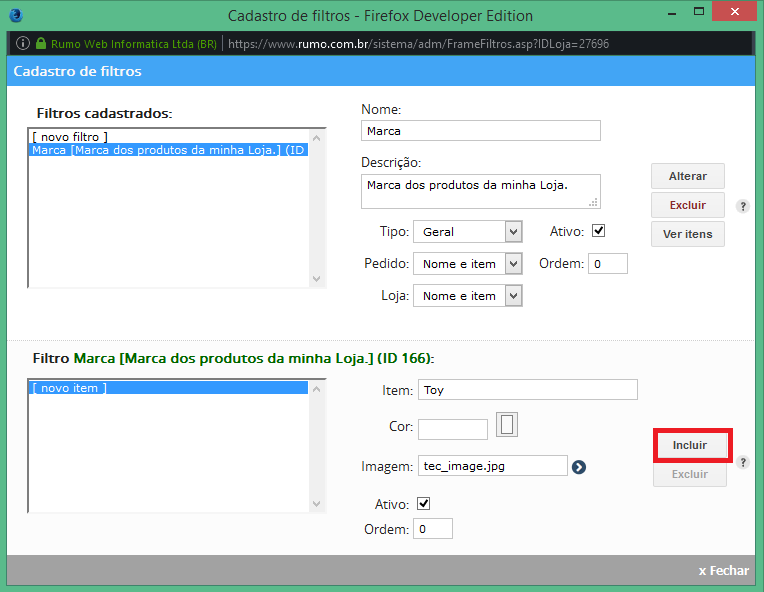The image size is (764, 592).
Task: Click the down arrow of filters list scrollbar
Action: pyautogui.click(x=317, y=279)
